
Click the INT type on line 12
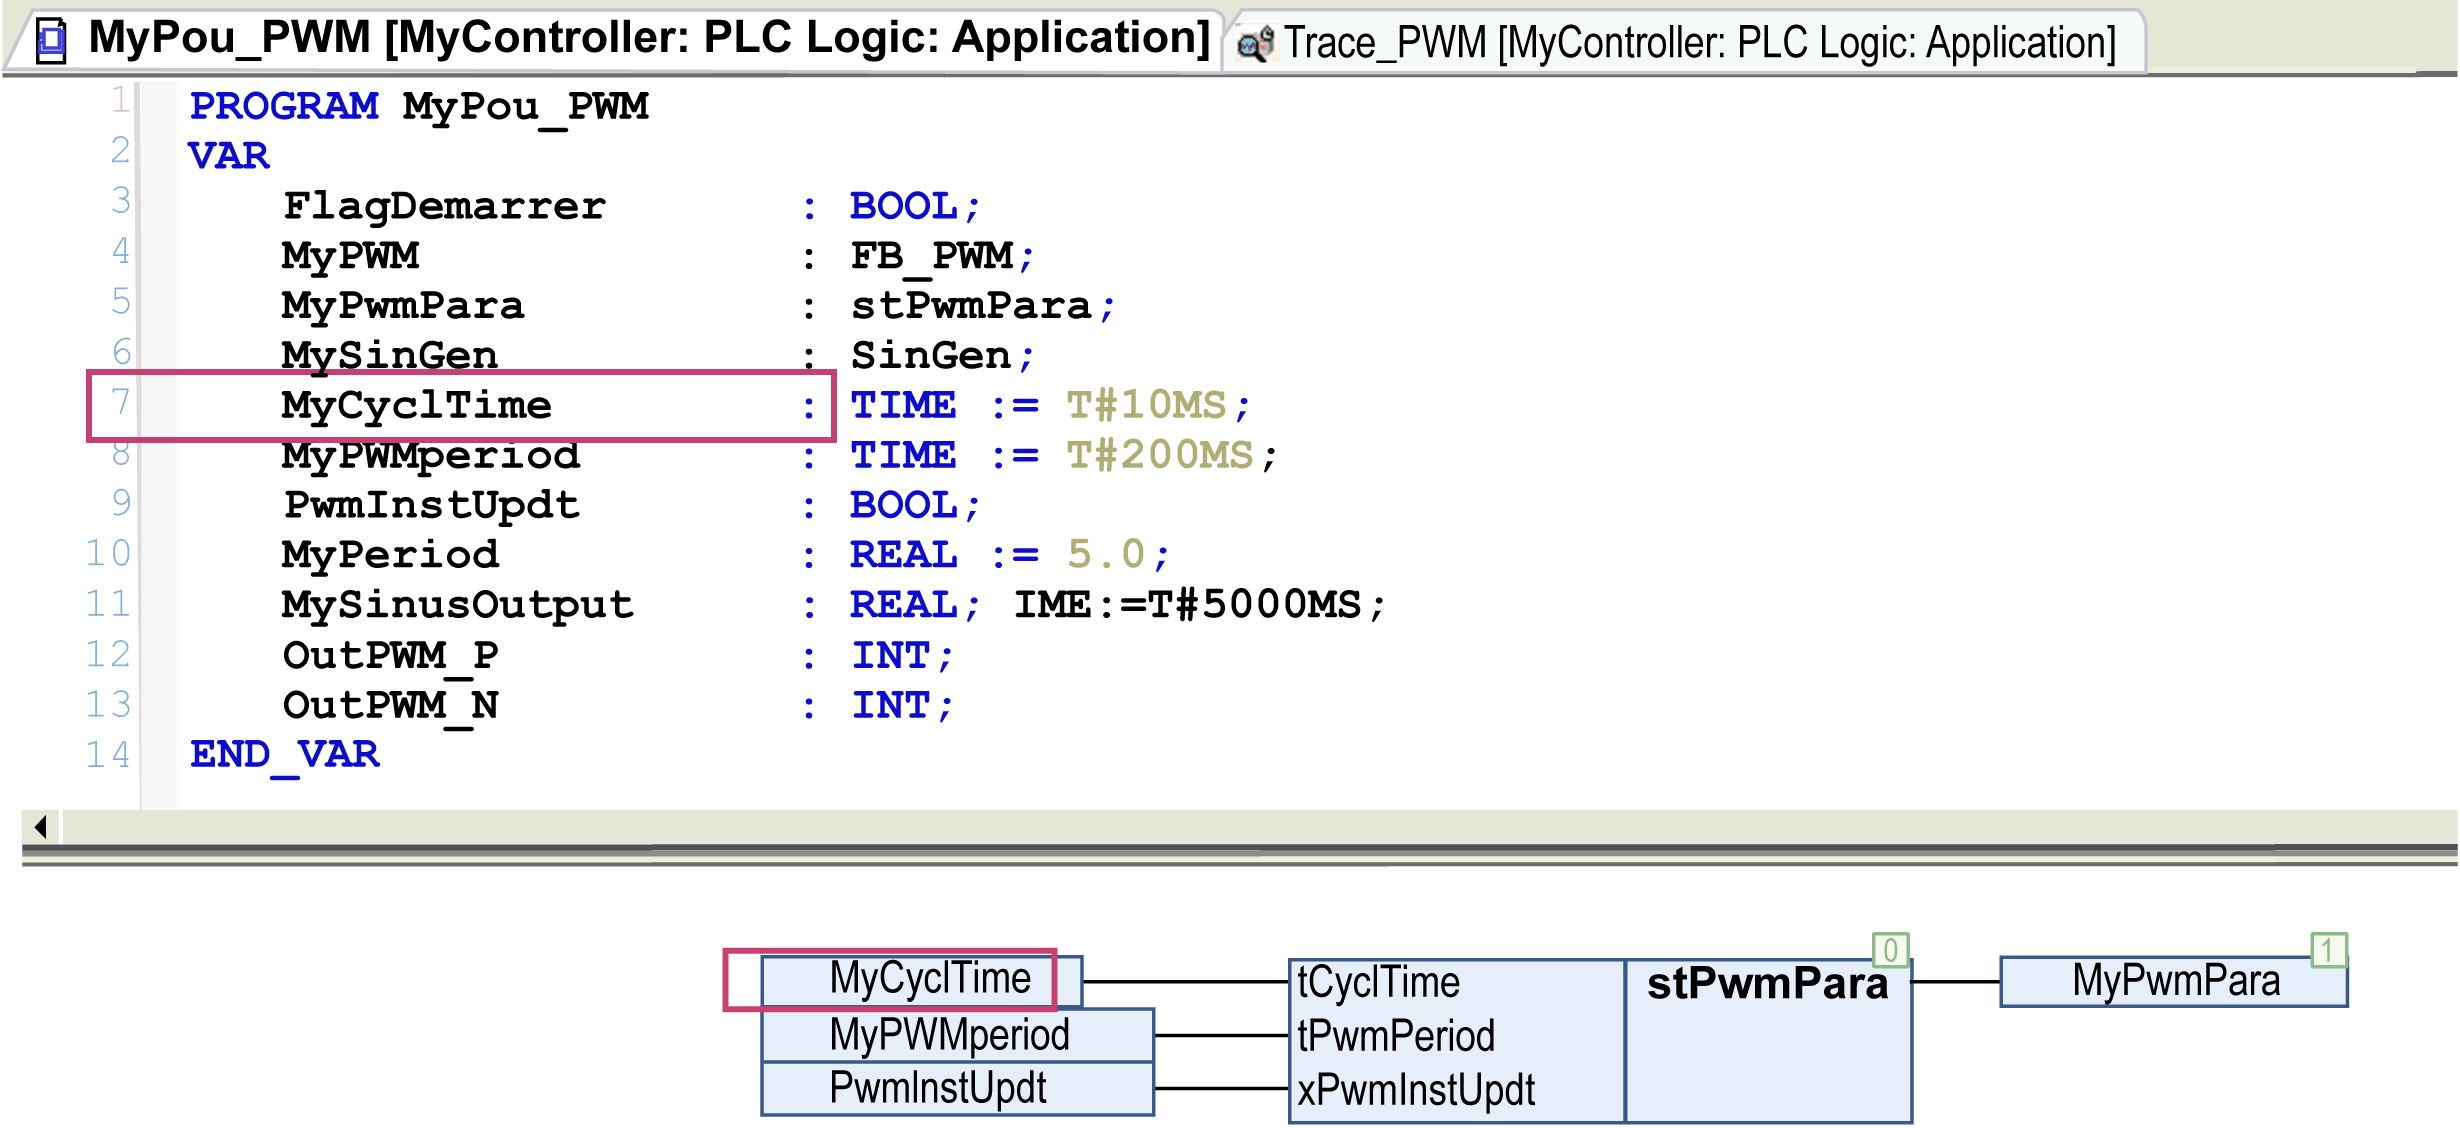[x=890, y=656]
